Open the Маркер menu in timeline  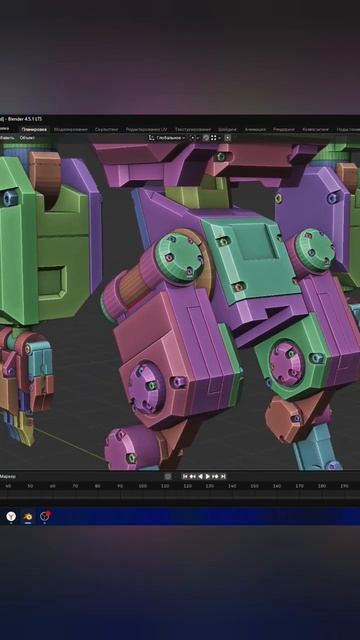7,476
